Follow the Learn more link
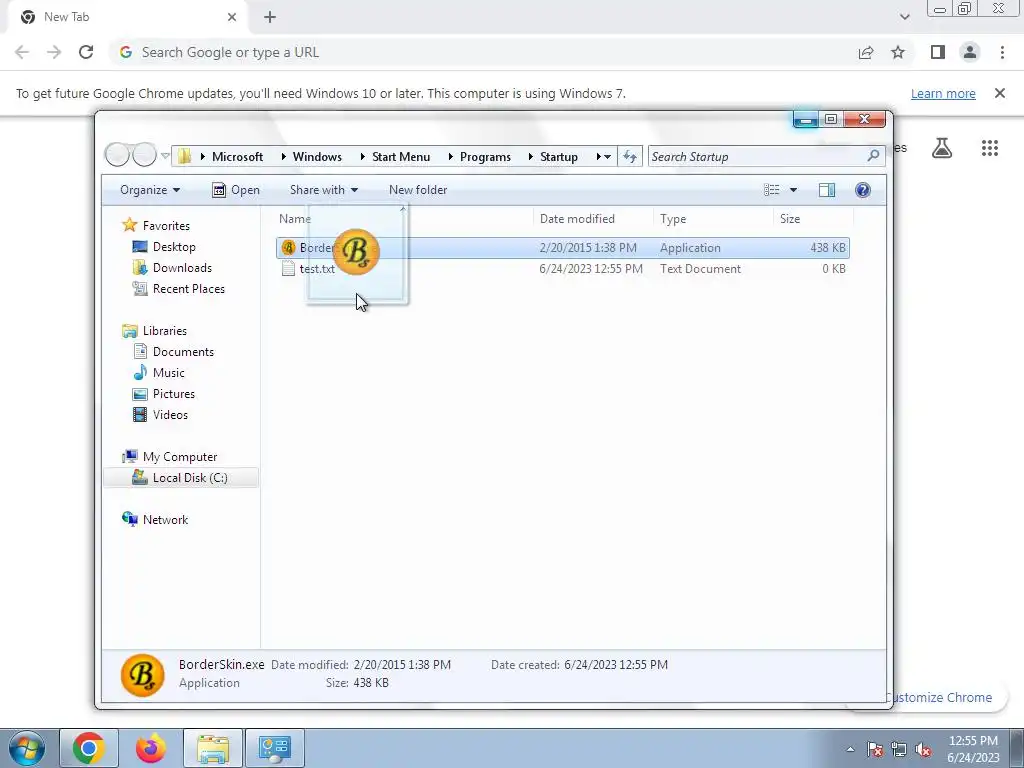The height and width of the screenshot is (768, 1024). point(943,93)
